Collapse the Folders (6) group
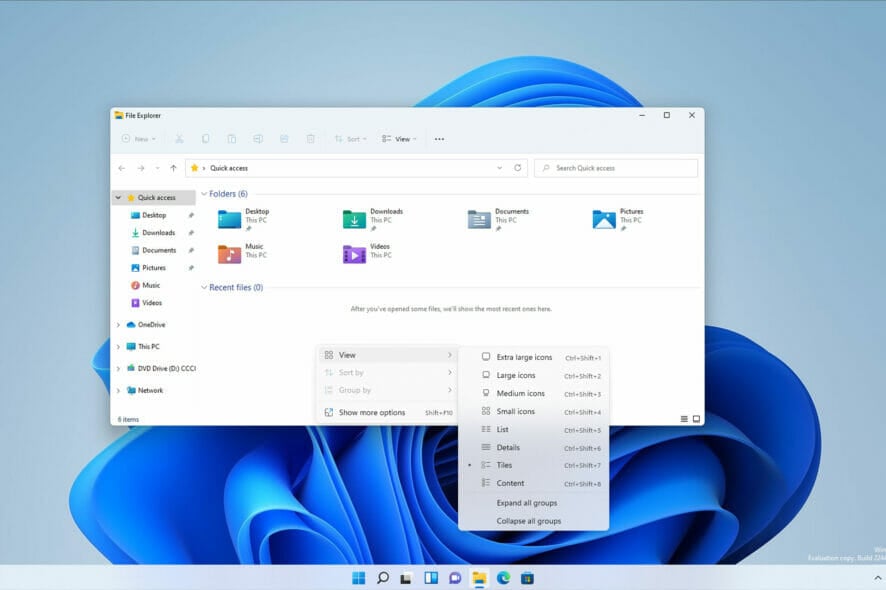This screenshot has width=886, height=590. [x=205, y=194]
